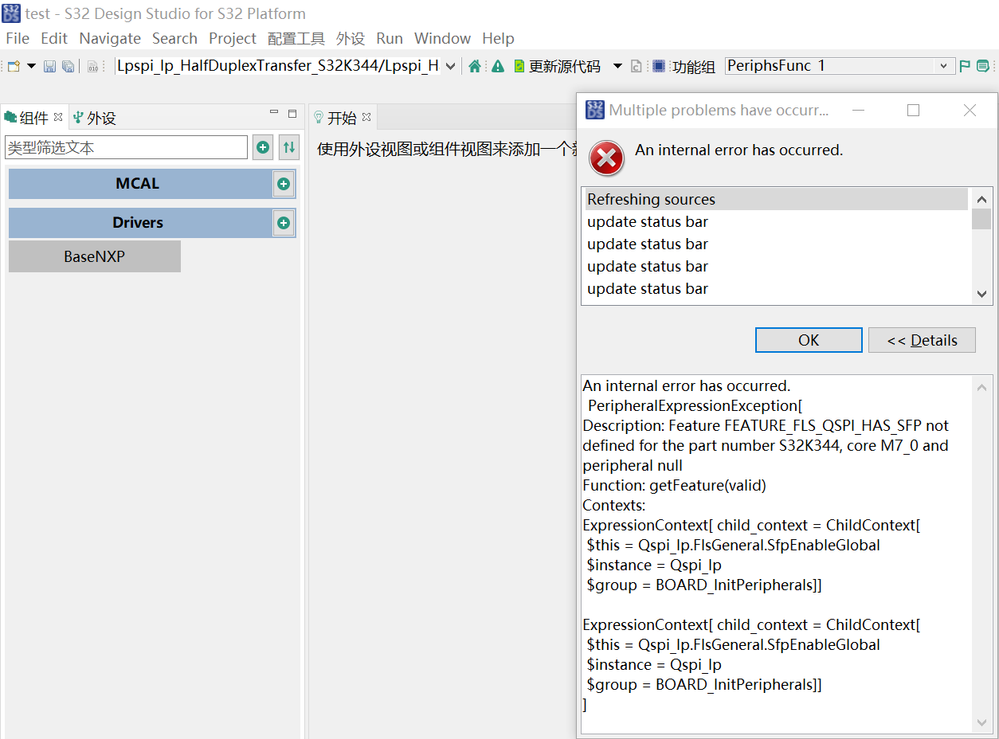Collapse the << Details section

(x=922, y=340)
